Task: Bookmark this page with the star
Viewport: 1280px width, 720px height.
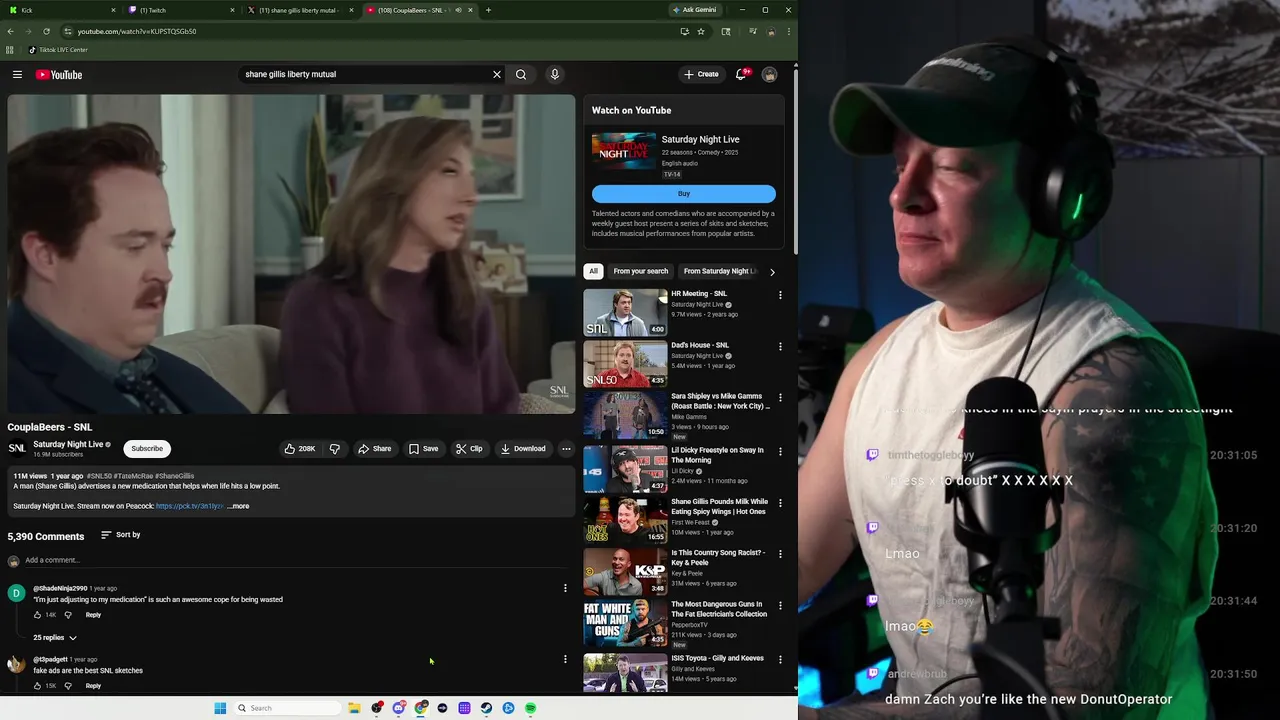Action: click(x=701, y=31)
